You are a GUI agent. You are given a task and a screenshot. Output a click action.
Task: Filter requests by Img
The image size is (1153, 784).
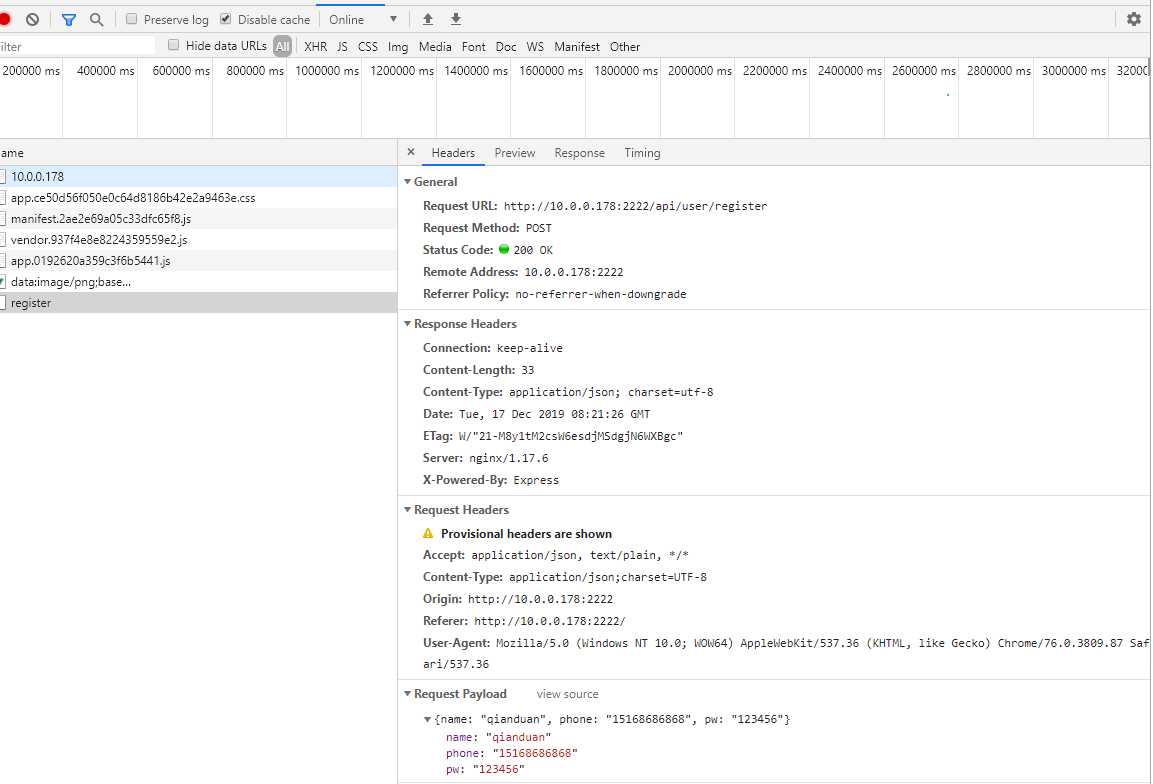(398, 46)
